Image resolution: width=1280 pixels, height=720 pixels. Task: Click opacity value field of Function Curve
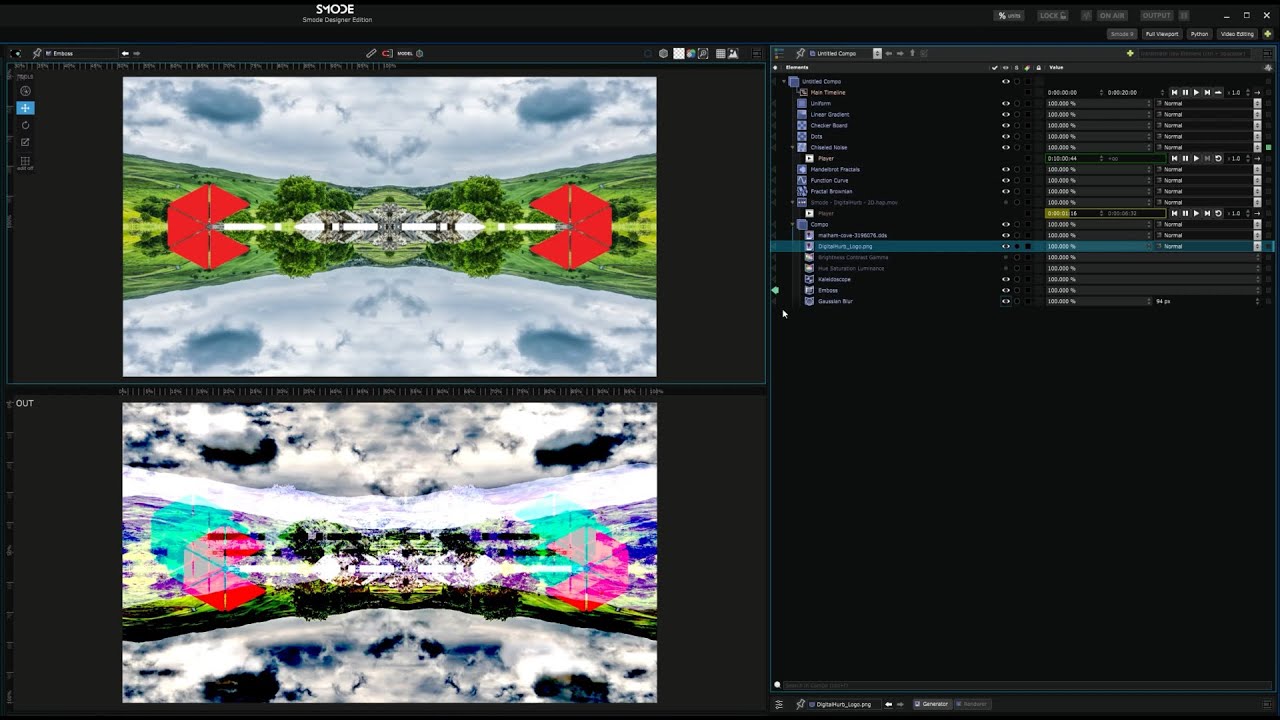click(x=1098, y=180)
